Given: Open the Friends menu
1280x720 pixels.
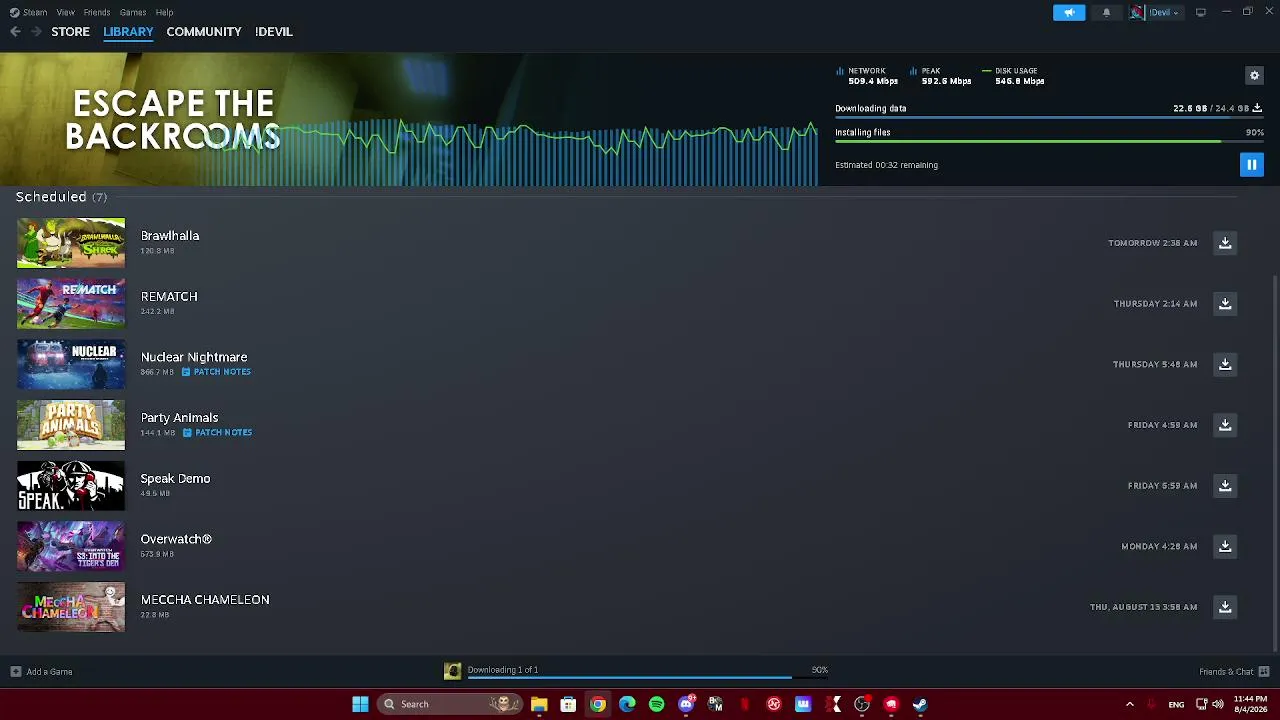Looking at the screenshot, I should tap(97, 12).
